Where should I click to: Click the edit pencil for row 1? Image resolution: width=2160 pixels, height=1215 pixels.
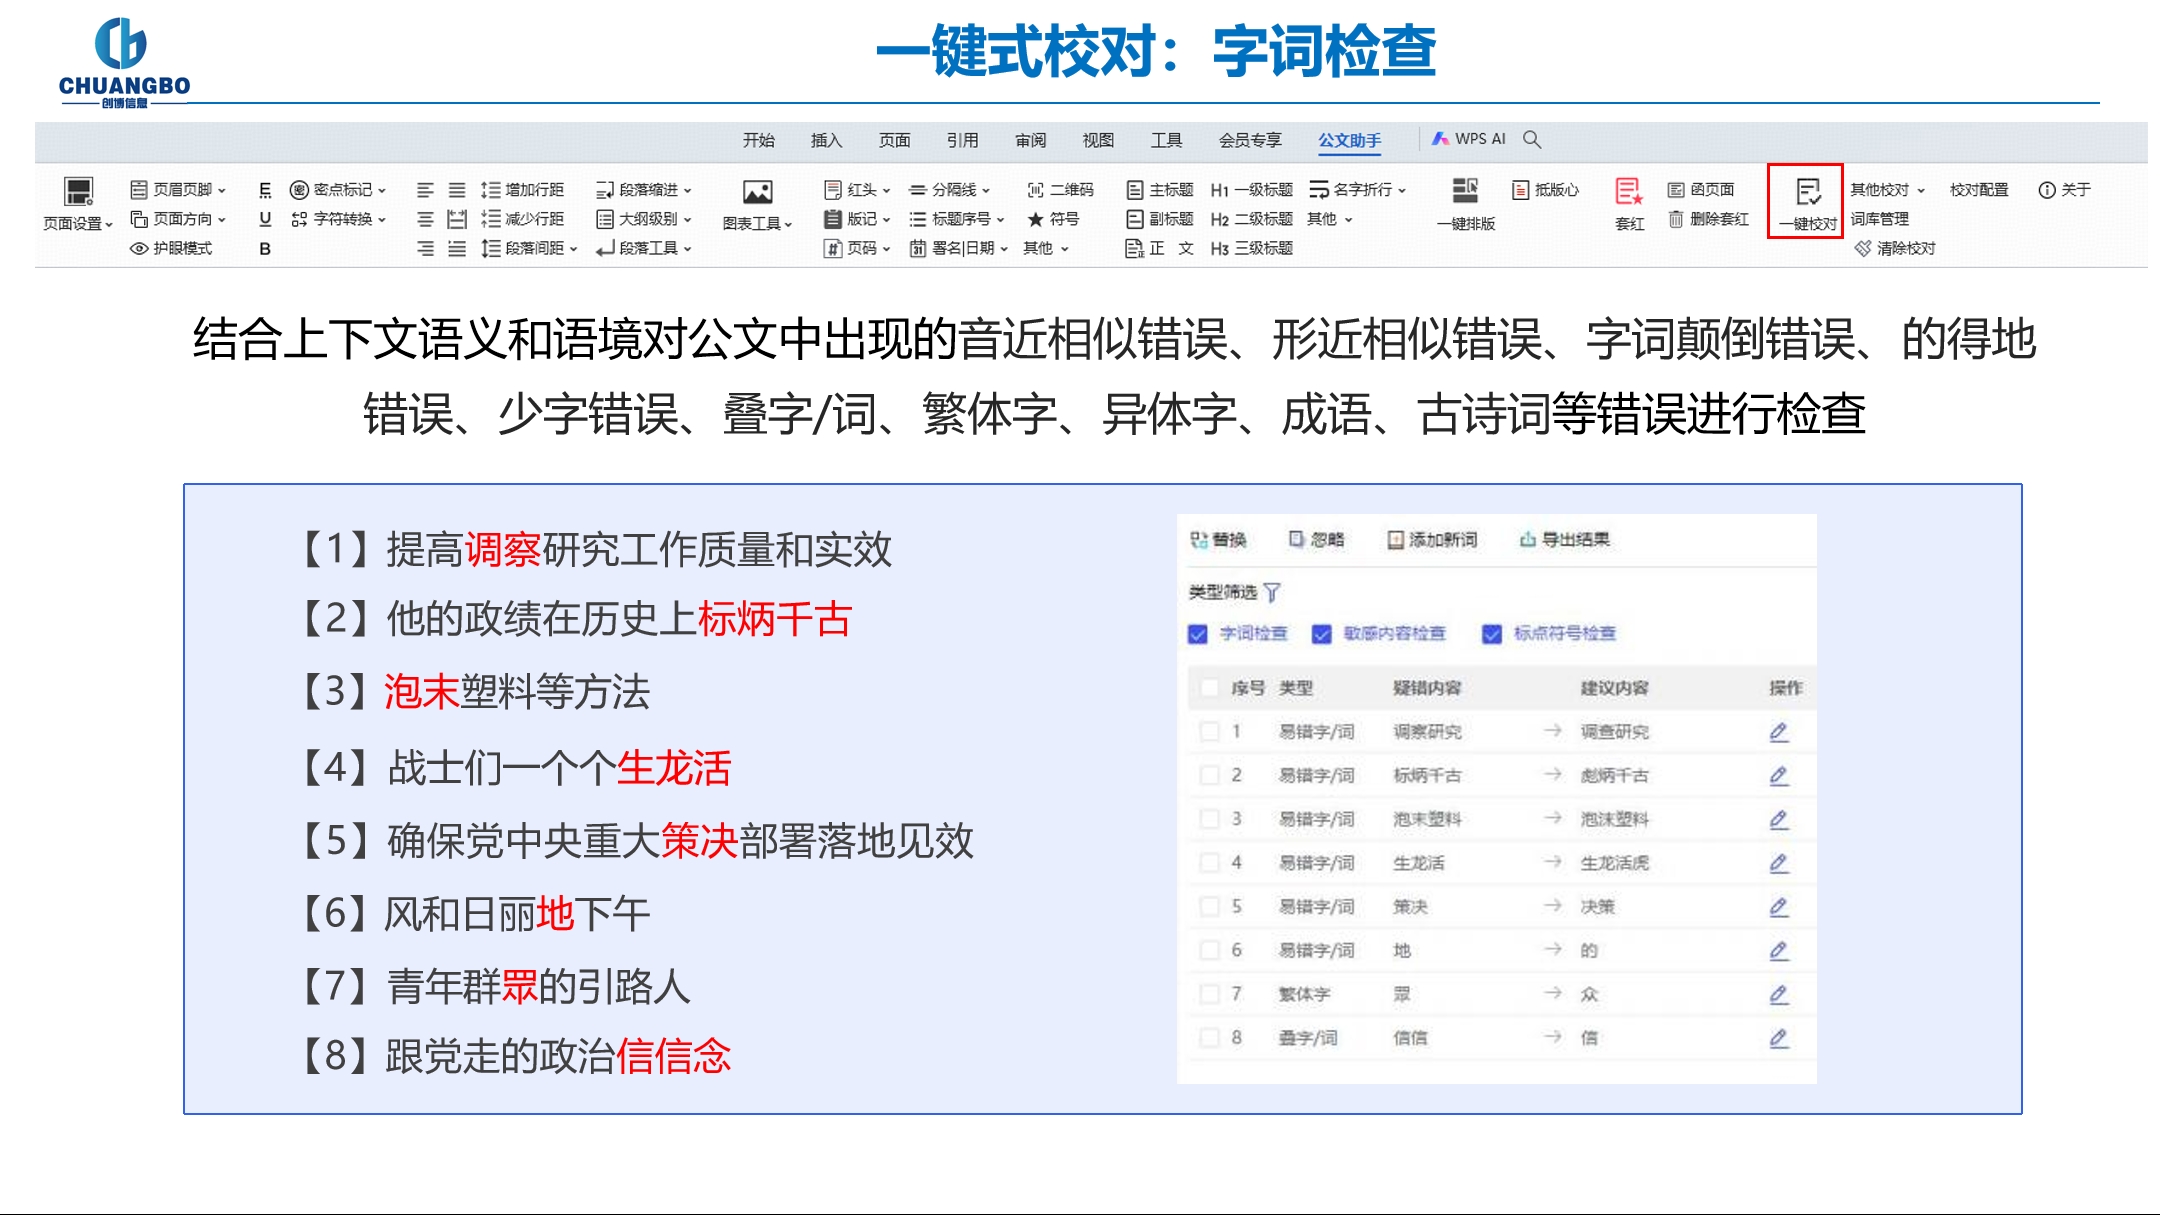pyautogui.click(x=1778, y=732)
